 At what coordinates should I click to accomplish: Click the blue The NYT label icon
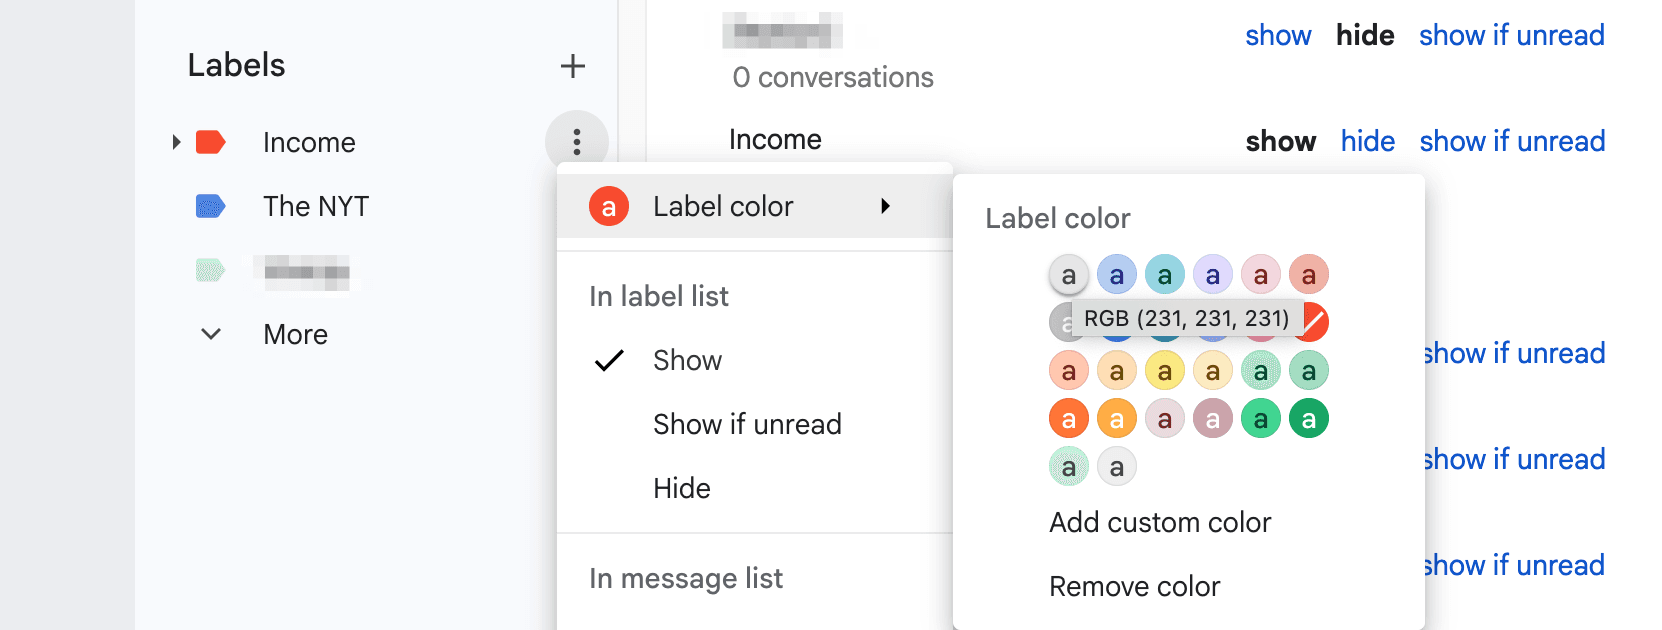coord(211,206)
